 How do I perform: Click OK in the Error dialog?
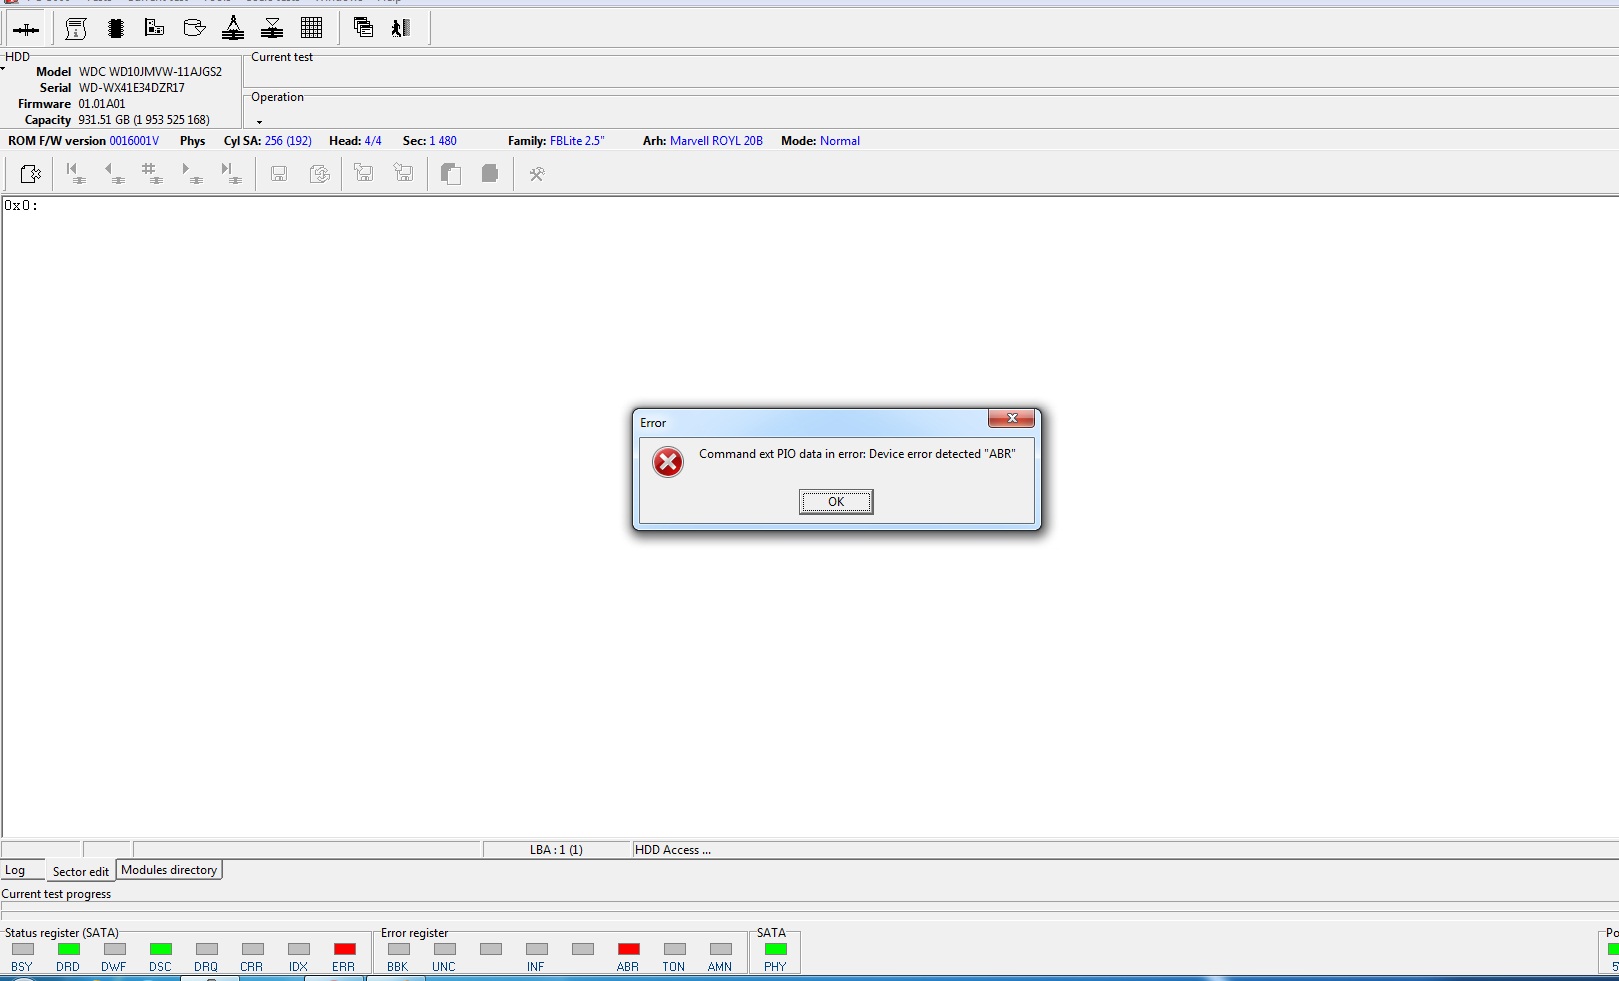tap(836, 502)
